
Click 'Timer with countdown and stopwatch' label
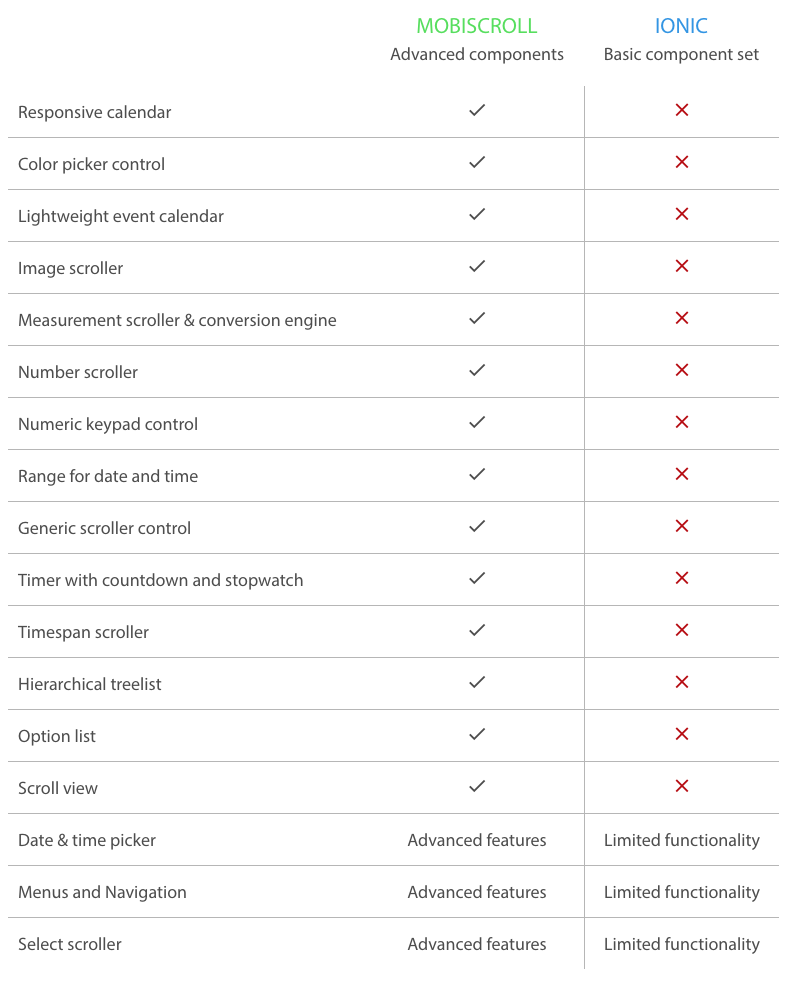(160, 580)
